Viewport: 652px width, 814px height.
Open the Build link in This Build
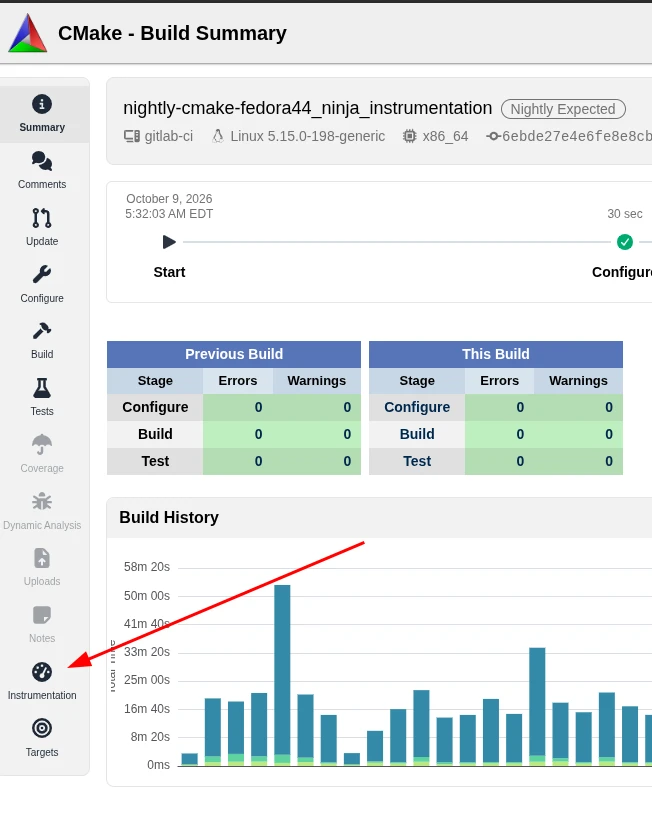click(417, 434)
